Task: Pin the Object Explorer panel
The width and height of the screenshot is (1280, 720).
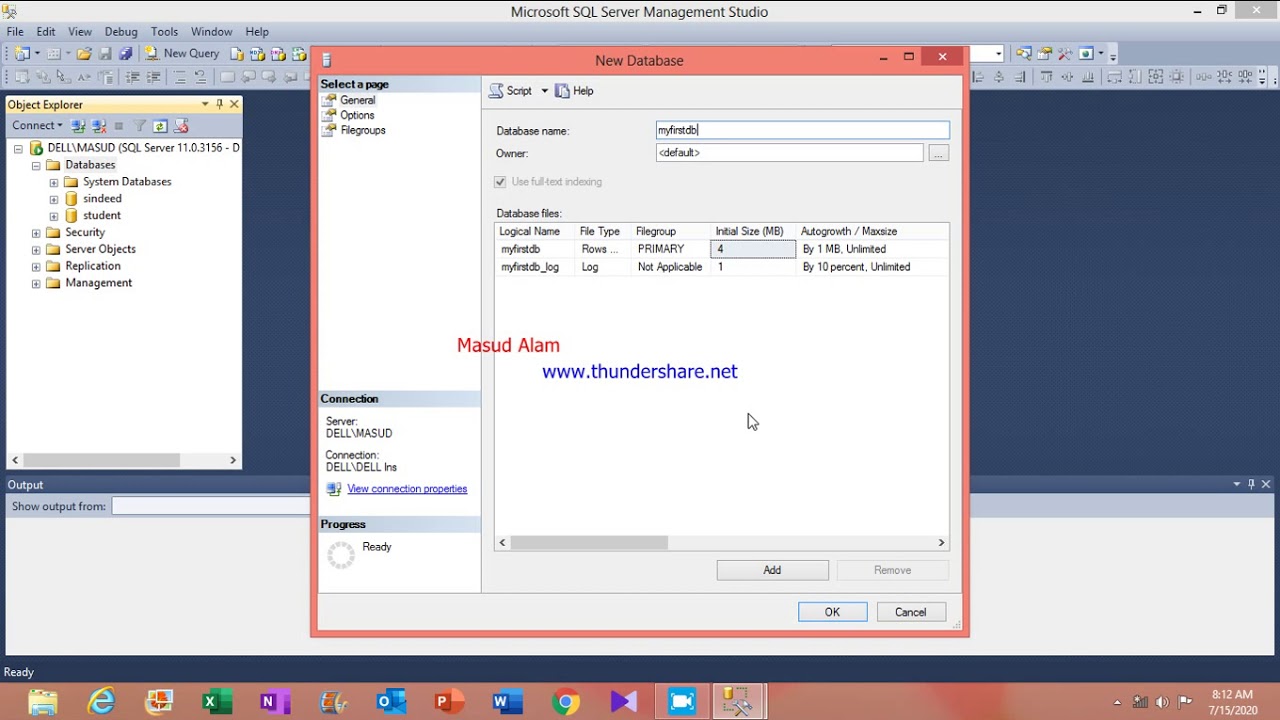Action: pyautogui.click(x=219, y=104)
